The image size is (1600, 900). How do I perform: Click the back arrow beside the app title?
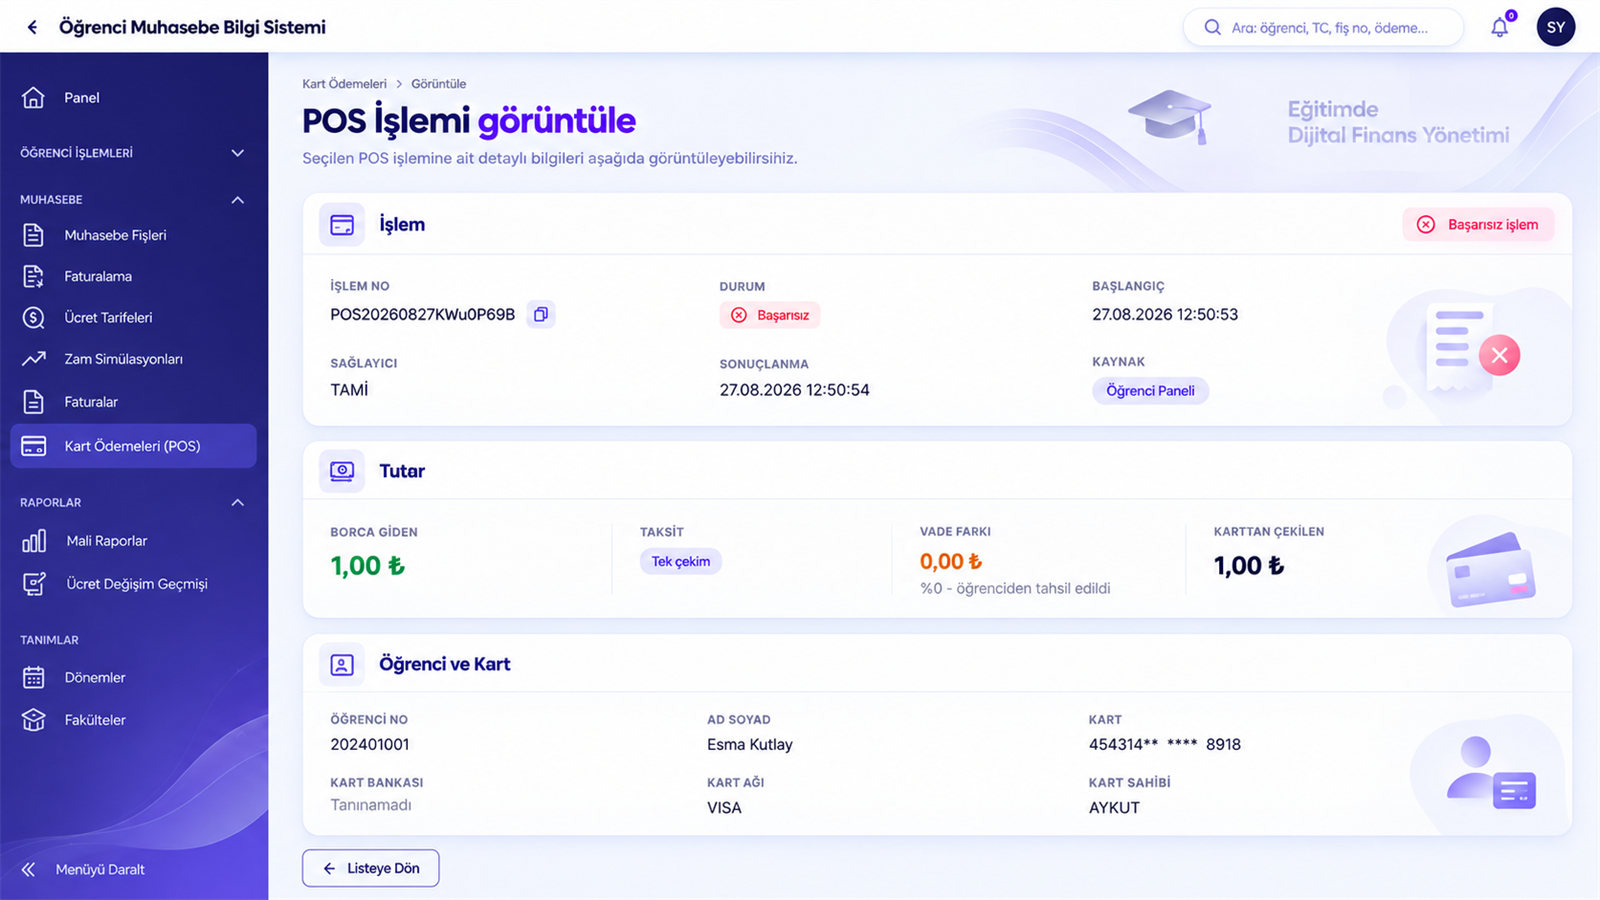32,27
